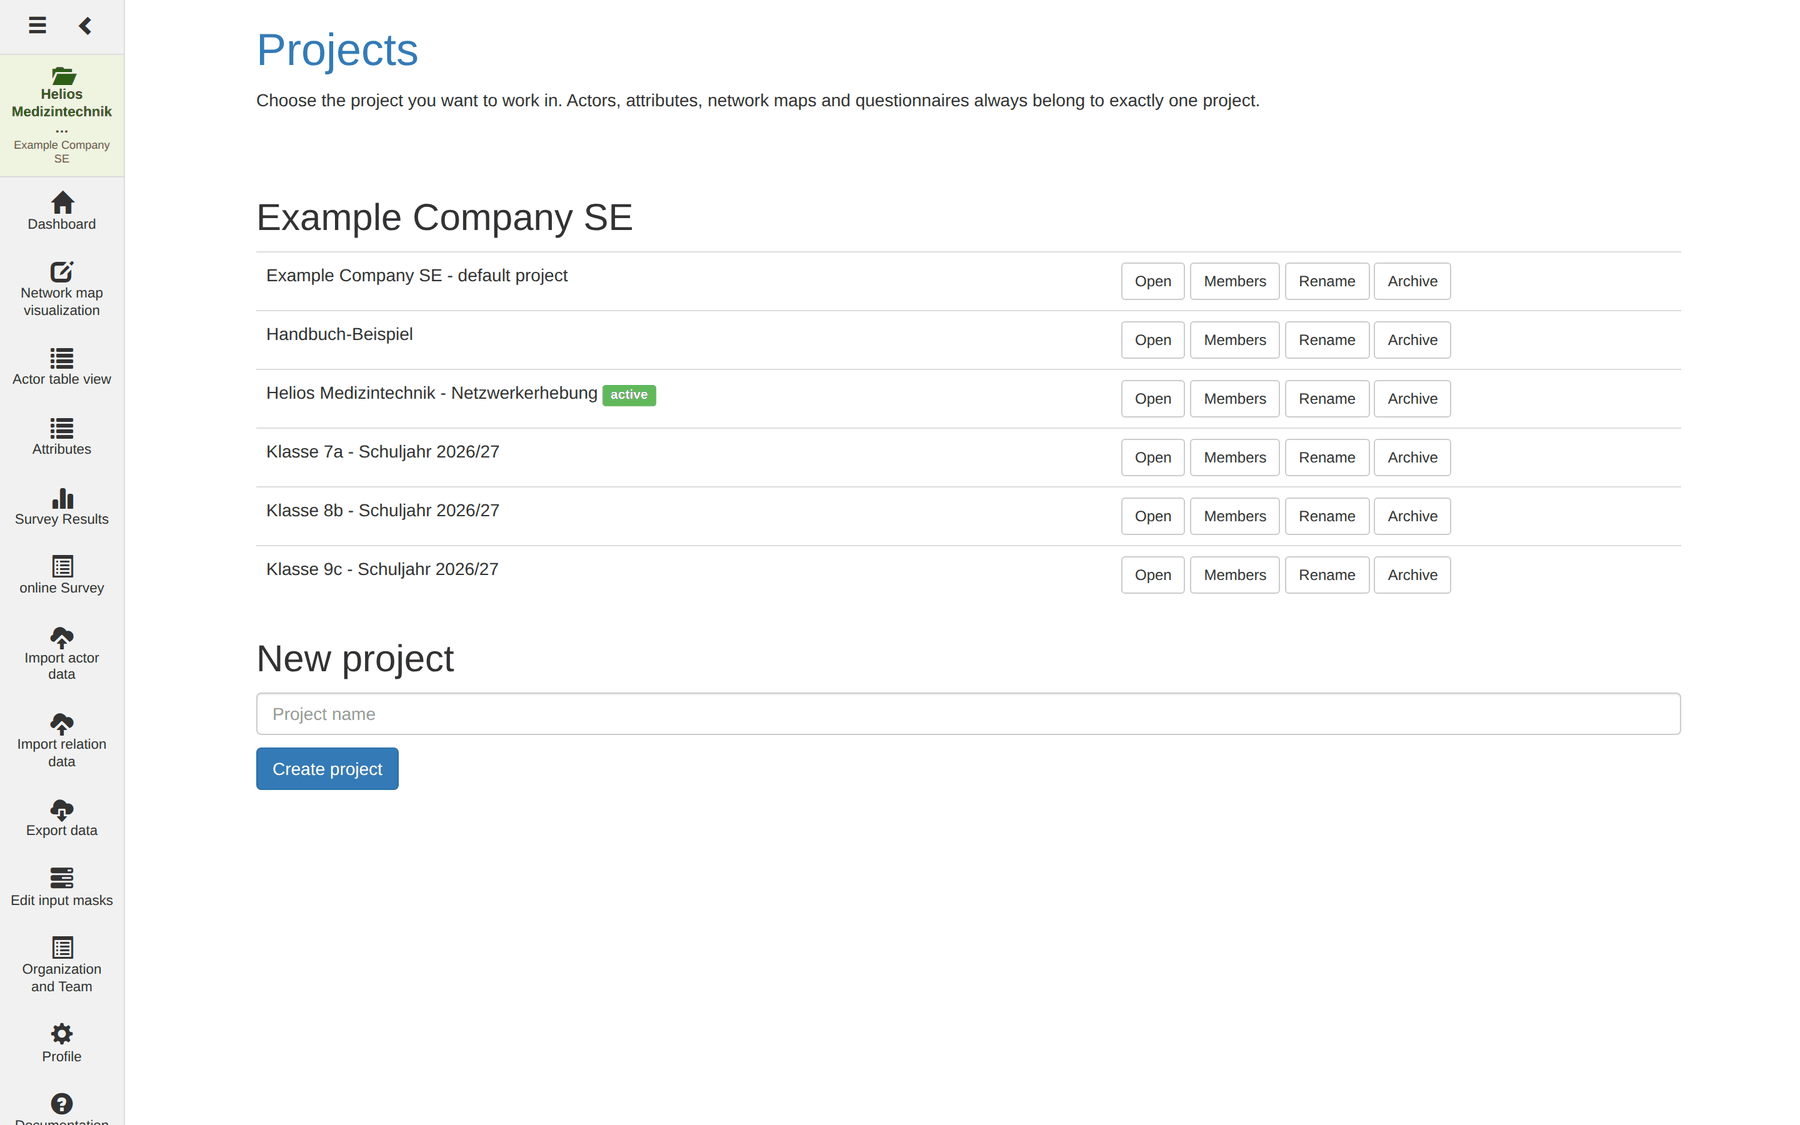
Task: Select the Handbuch-Beispiel project name text
Action: [339, 334]
